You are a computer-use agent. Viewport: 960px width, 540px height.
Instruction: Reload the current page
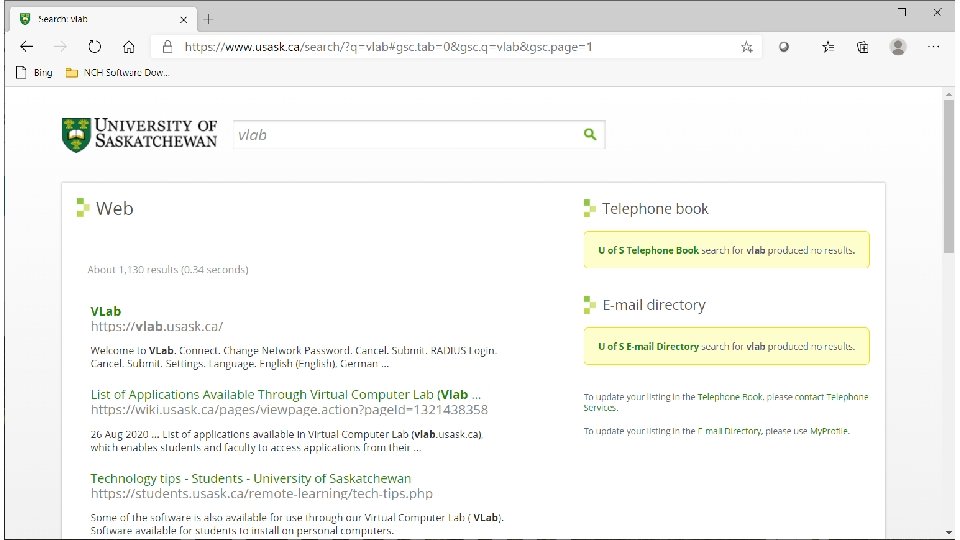pos(94,47)
